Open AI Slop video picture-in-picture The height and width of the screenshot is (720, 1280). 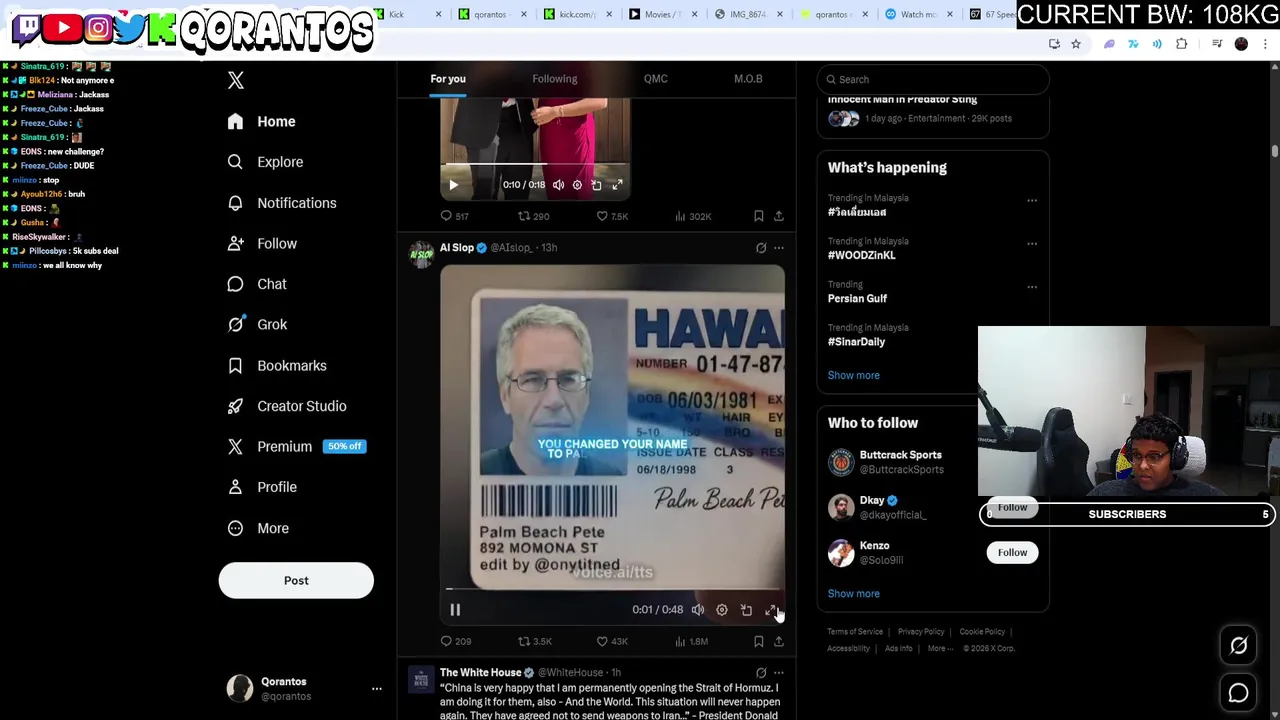click(746, 610)
